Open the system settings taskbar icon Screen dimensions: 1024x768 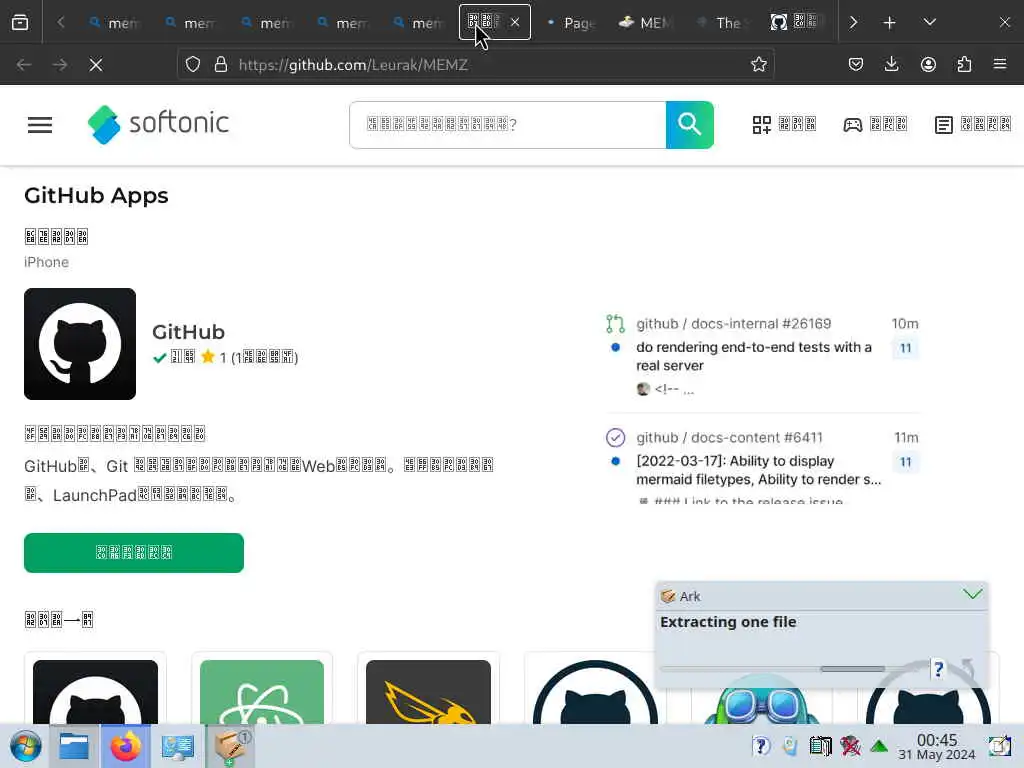(178, 746)
